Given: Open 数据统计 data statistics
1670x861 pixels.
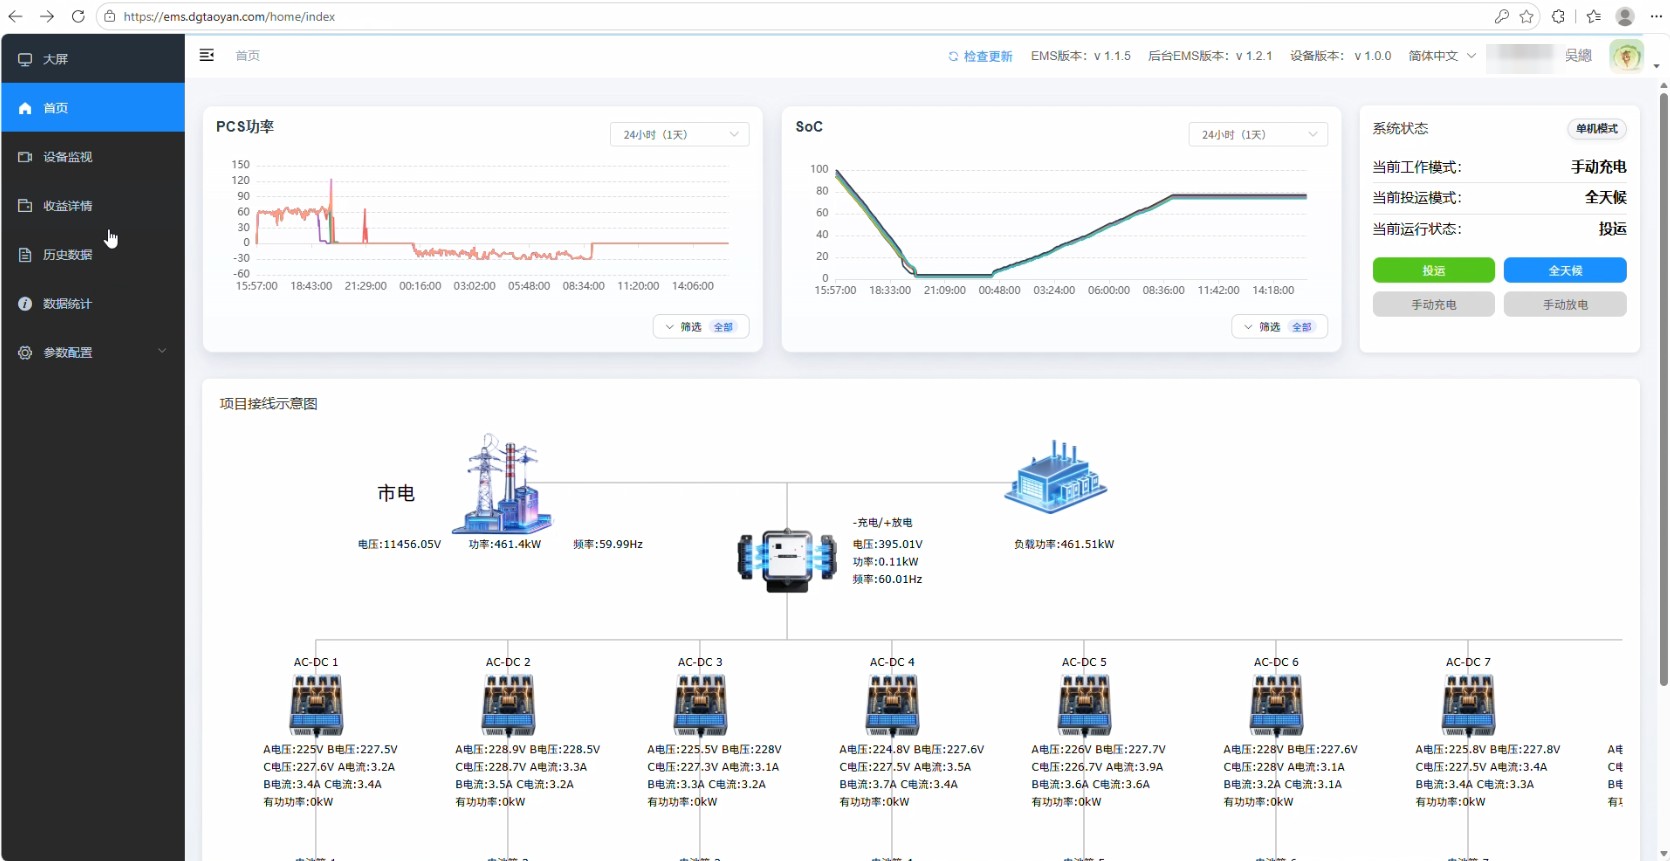Looking at the screenshot, I should 93,304.
